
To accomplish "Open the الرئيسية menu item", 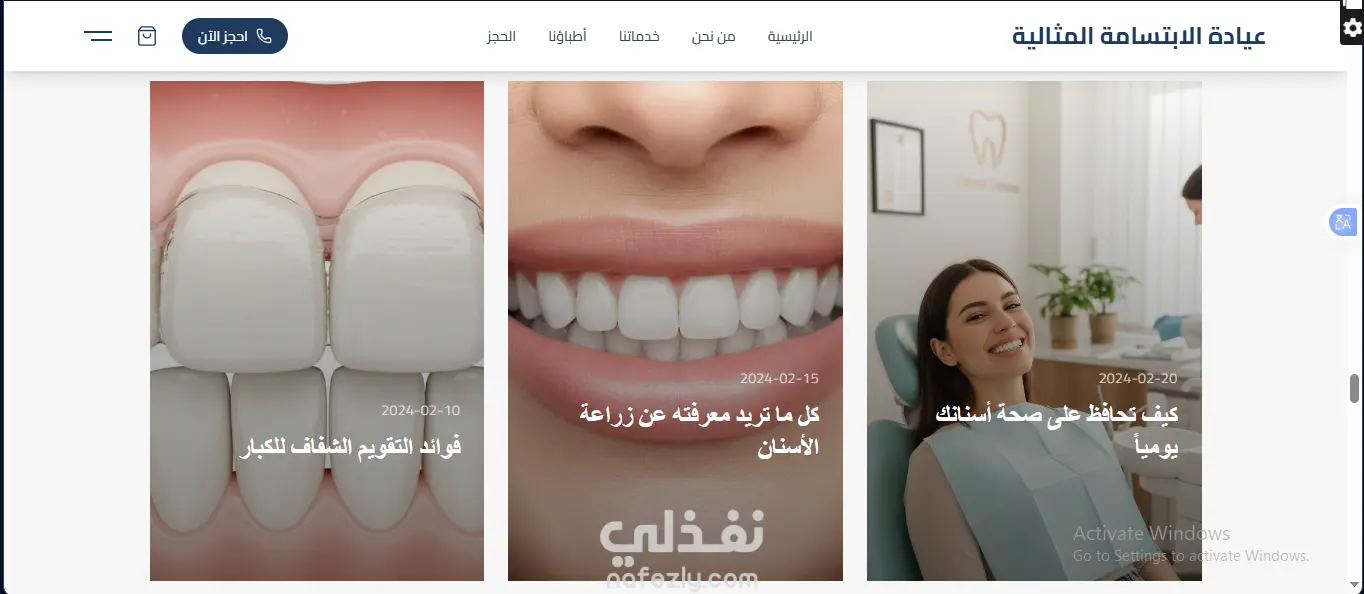I will pyautogui.click(x=790, y=36).
